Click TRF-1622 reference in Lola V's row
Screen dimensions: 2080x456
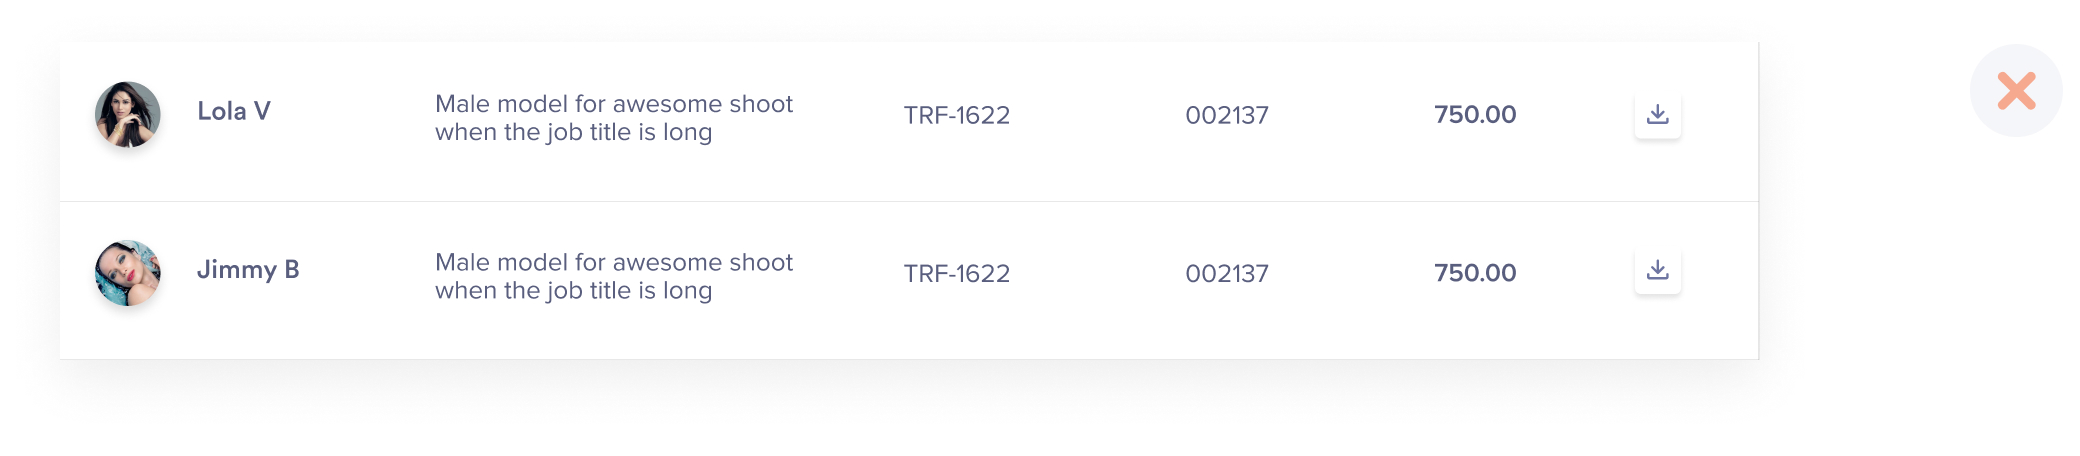957,115
